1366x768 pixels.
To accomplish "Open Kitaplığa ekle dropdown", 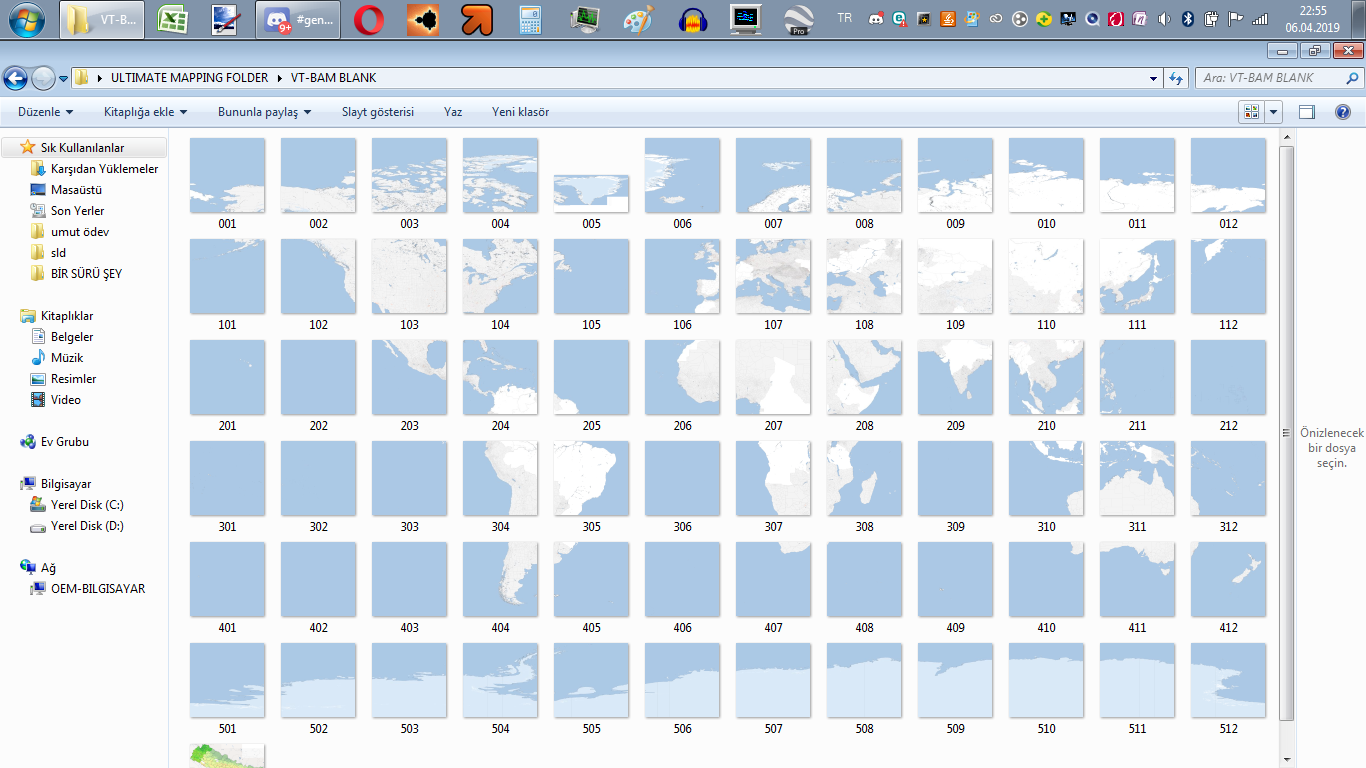I will coord(145,112).
